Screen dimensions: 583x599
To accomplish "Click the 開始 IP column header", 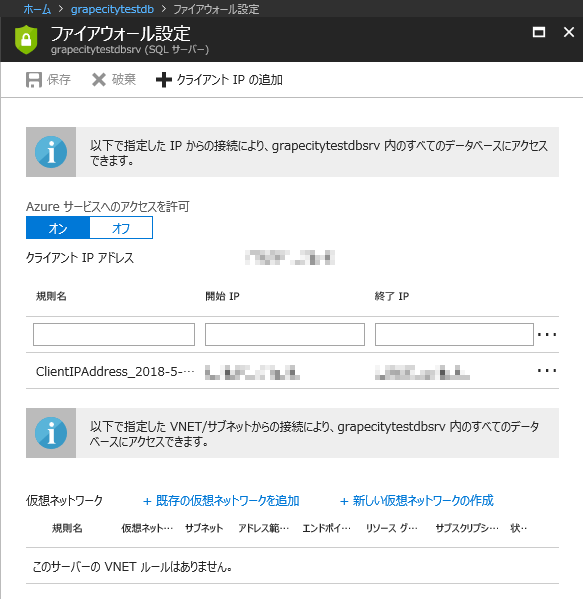I will [222, 296].
